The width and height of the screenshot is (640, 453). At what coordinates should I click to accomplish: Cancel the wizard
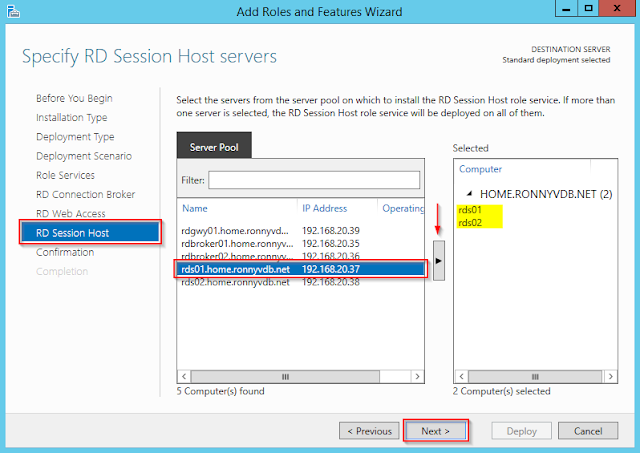pos(588,431)
